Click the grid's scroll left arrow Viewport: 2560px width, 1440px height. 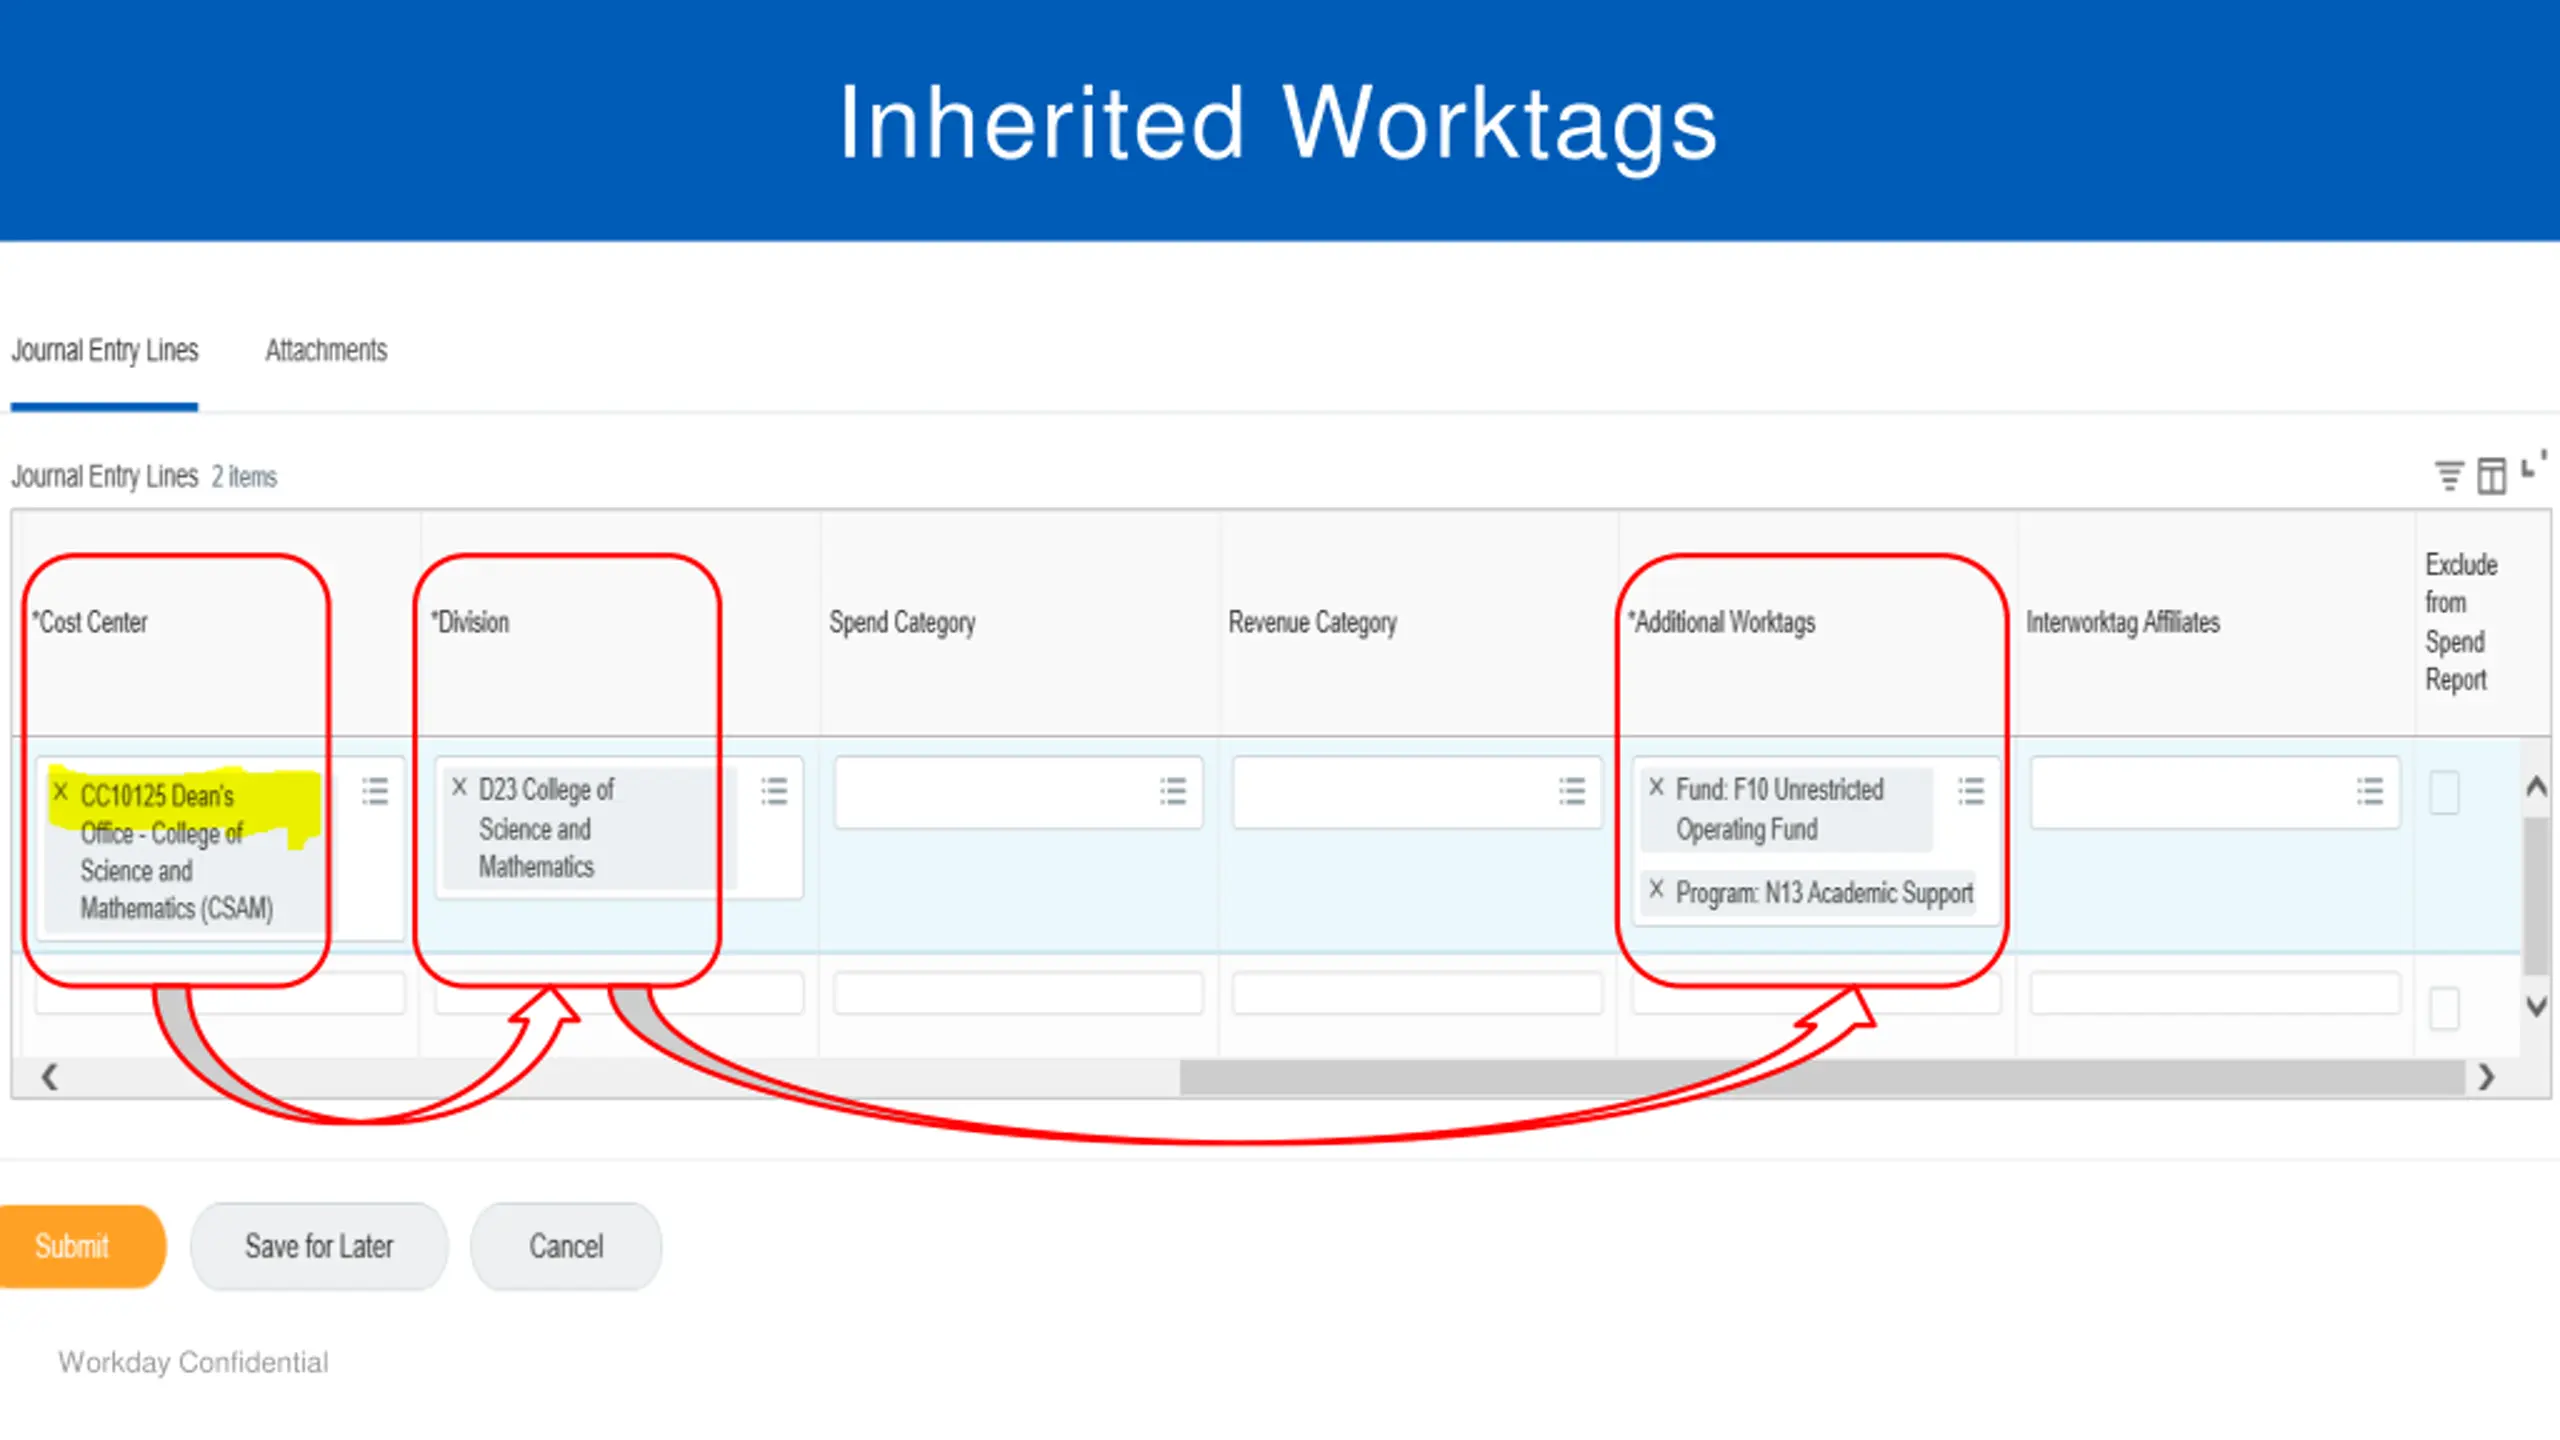click(x=49, y=1077)
